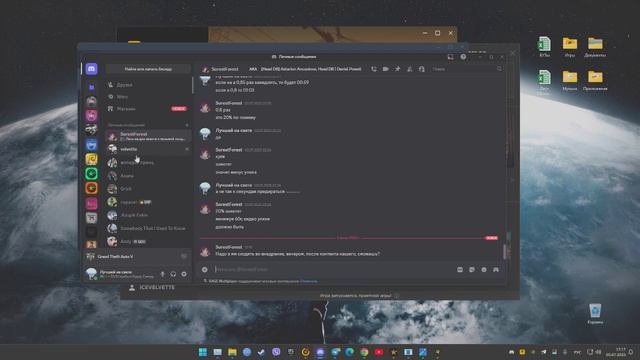
Task: Close the velvette DM with the x
Action: coord(187,149)
